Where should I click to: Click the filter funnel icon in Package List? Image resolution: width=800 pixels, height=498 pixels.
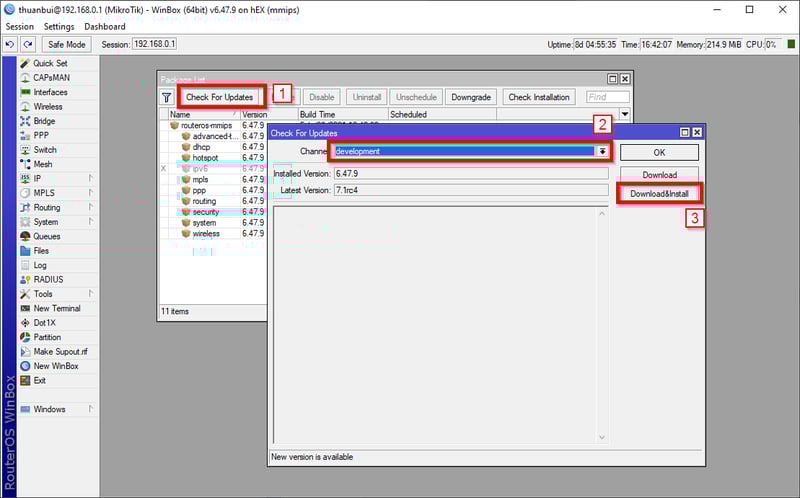point(167,97)
